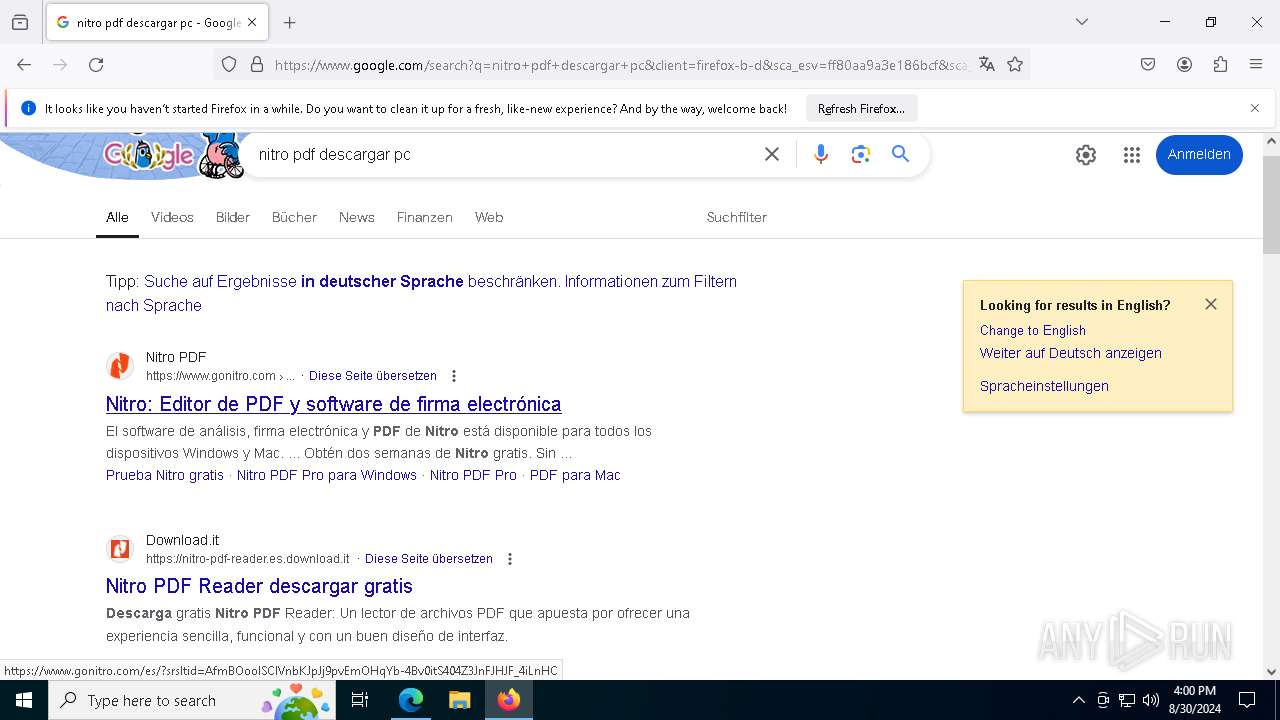Open Nitro PDF Pro para Windows sitelink
Screen dimensions: 1280x720
(327, 475)
